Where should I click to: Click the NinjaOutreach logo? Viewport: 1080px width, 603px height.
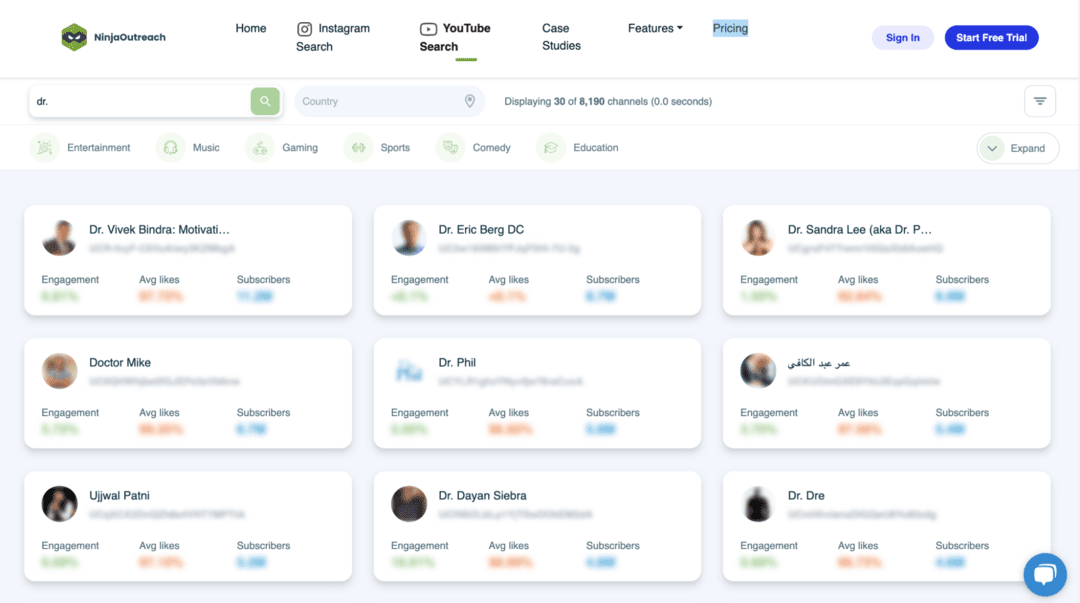click(x=114, y=37)
